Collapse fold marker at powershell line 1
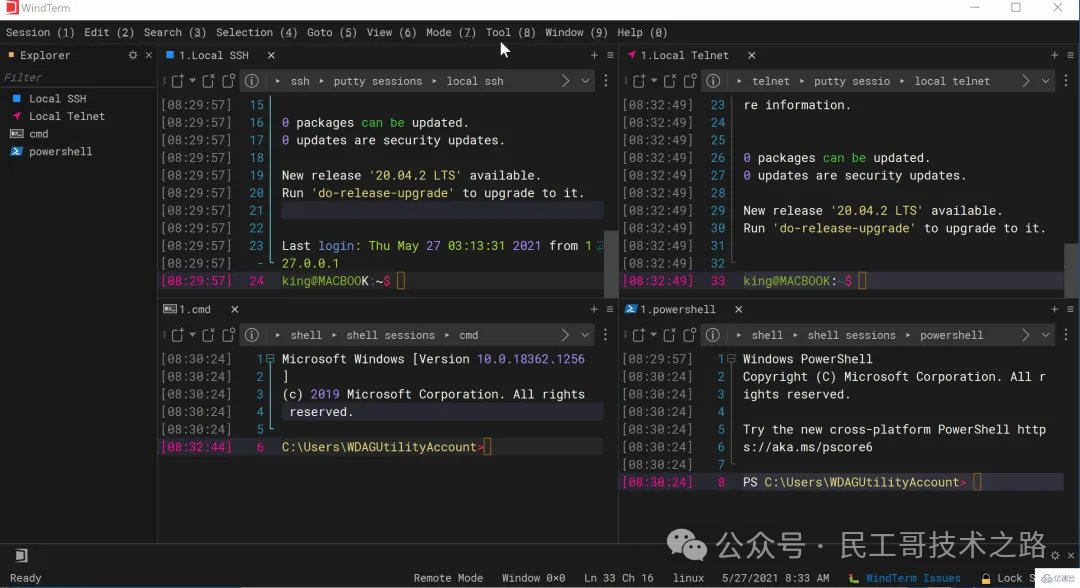This screenshot has height=588, width=1080. [x=731, y=359]
